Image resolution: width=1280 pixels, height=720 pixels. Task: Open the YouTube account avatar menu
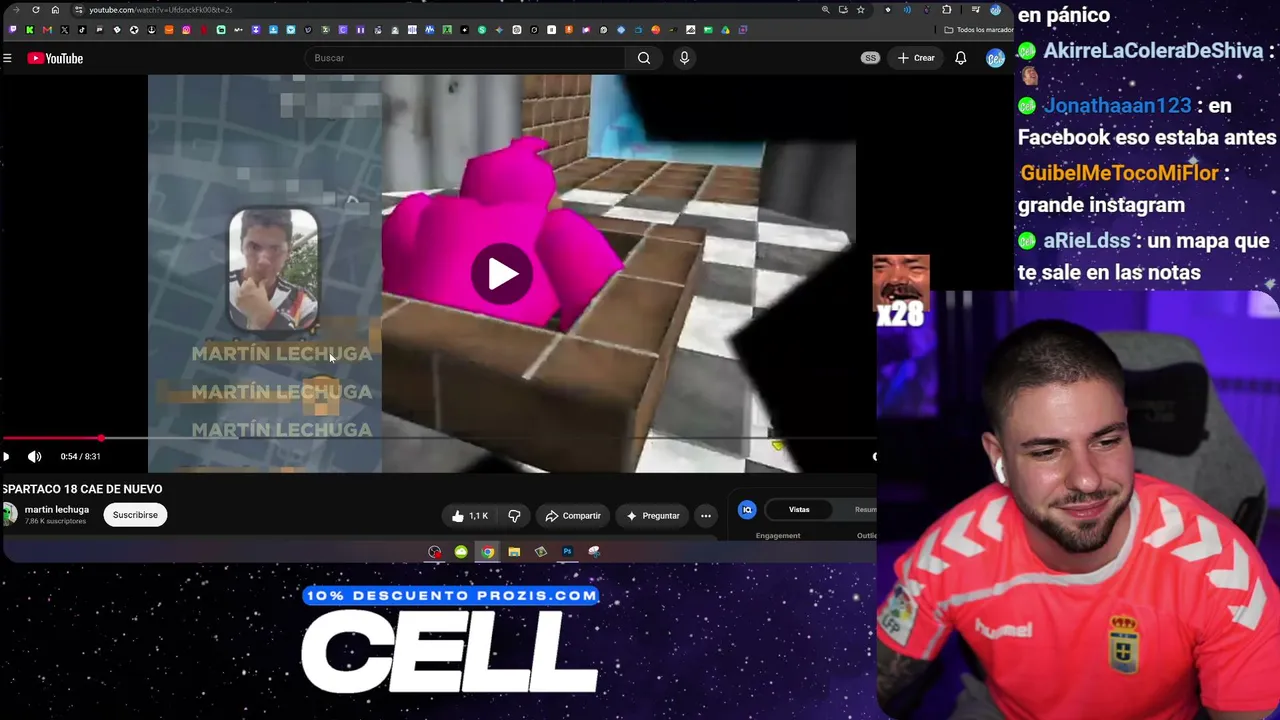pyautogui.click(x=995, y=58)
